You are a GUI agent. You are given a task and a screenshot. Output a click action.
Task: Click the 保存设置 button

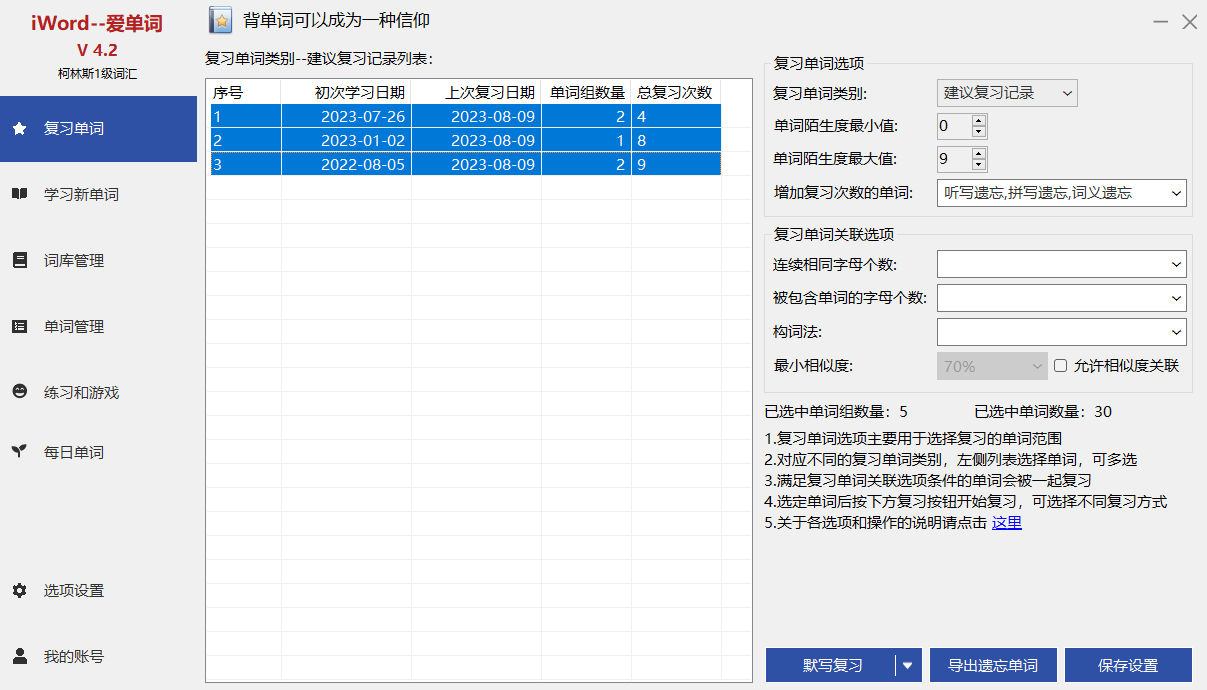tap(1127, 666)
